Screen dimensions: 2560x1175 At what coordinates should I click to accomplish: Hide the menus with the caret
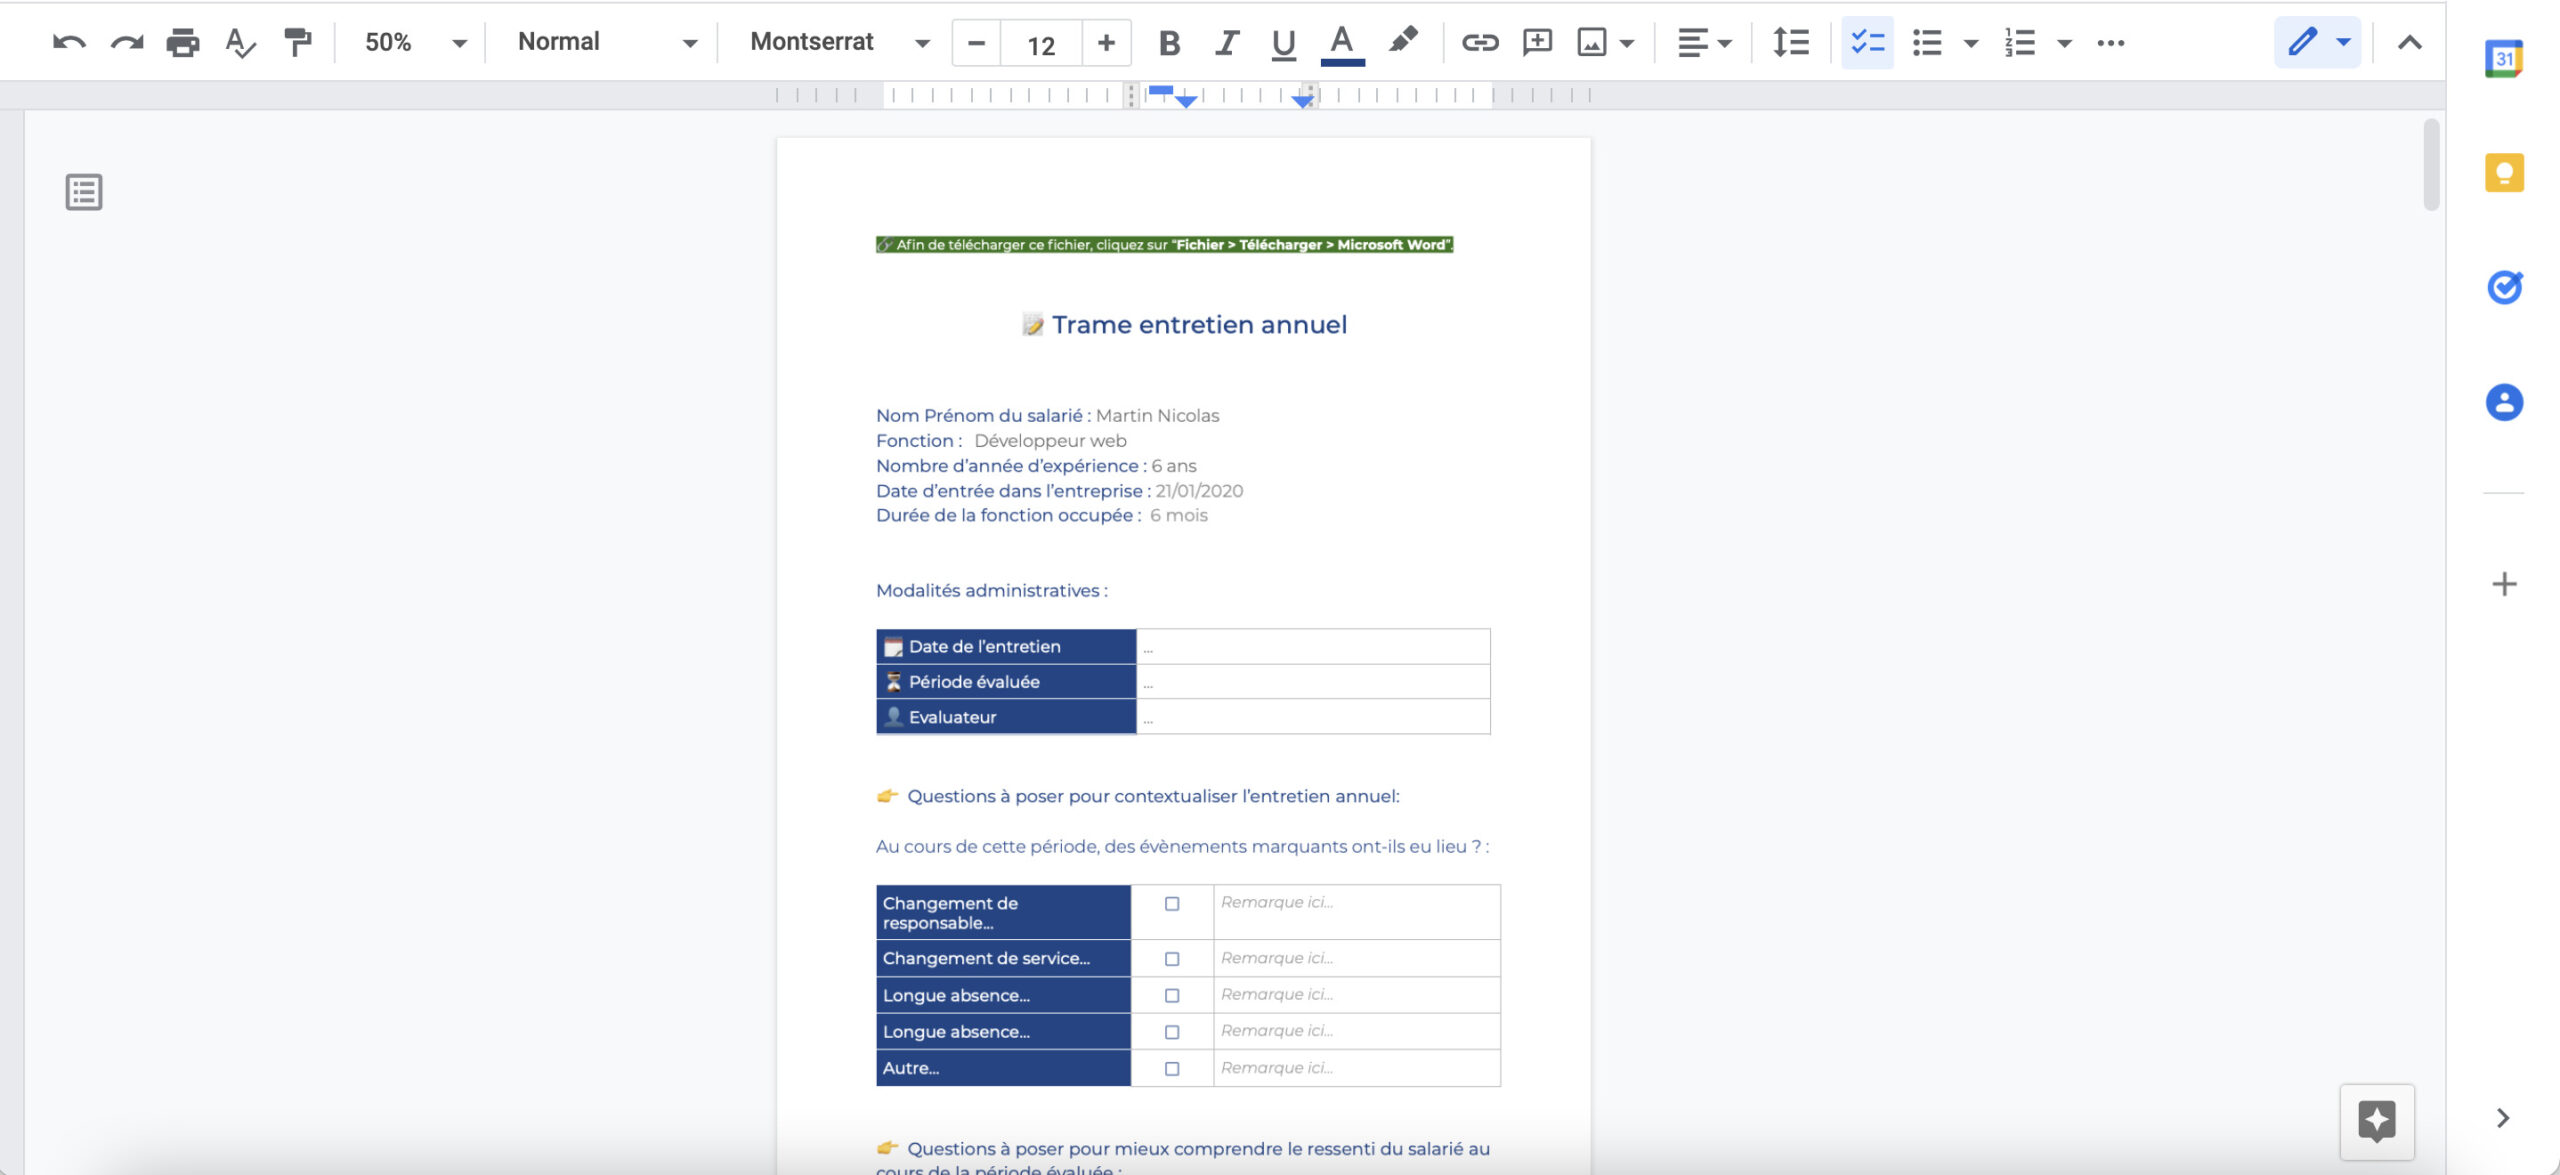point(2410,43)
